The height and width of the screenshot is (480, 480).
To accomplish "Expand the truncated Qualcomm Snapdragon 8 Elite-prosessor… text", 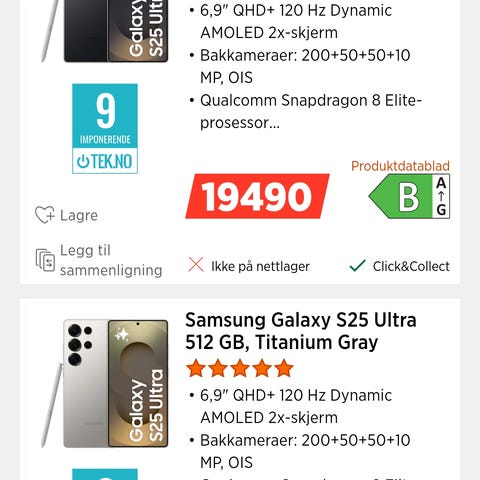I will point(311,112).
